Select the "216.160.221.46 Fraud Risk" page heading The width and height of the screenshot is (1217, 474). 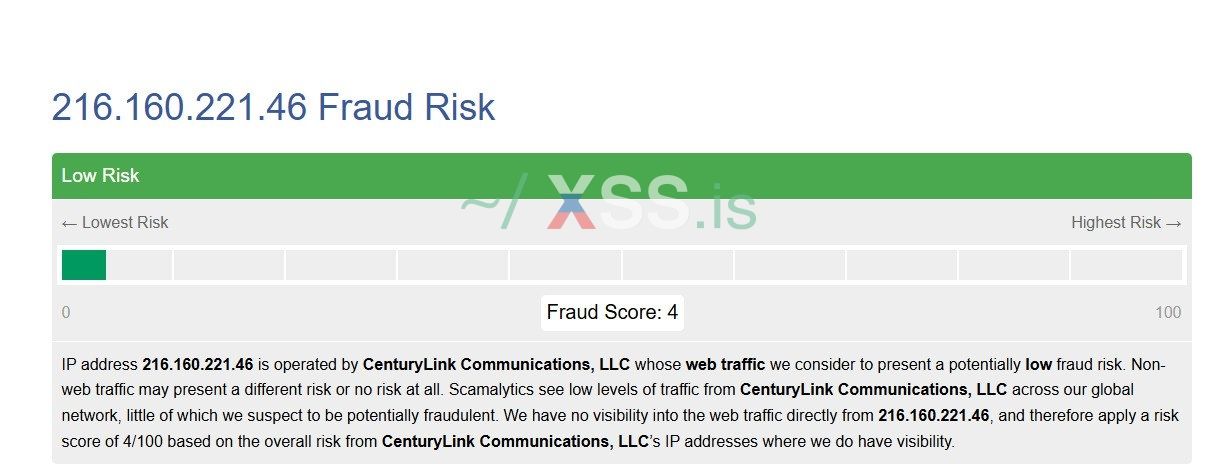tap(273, 108)
